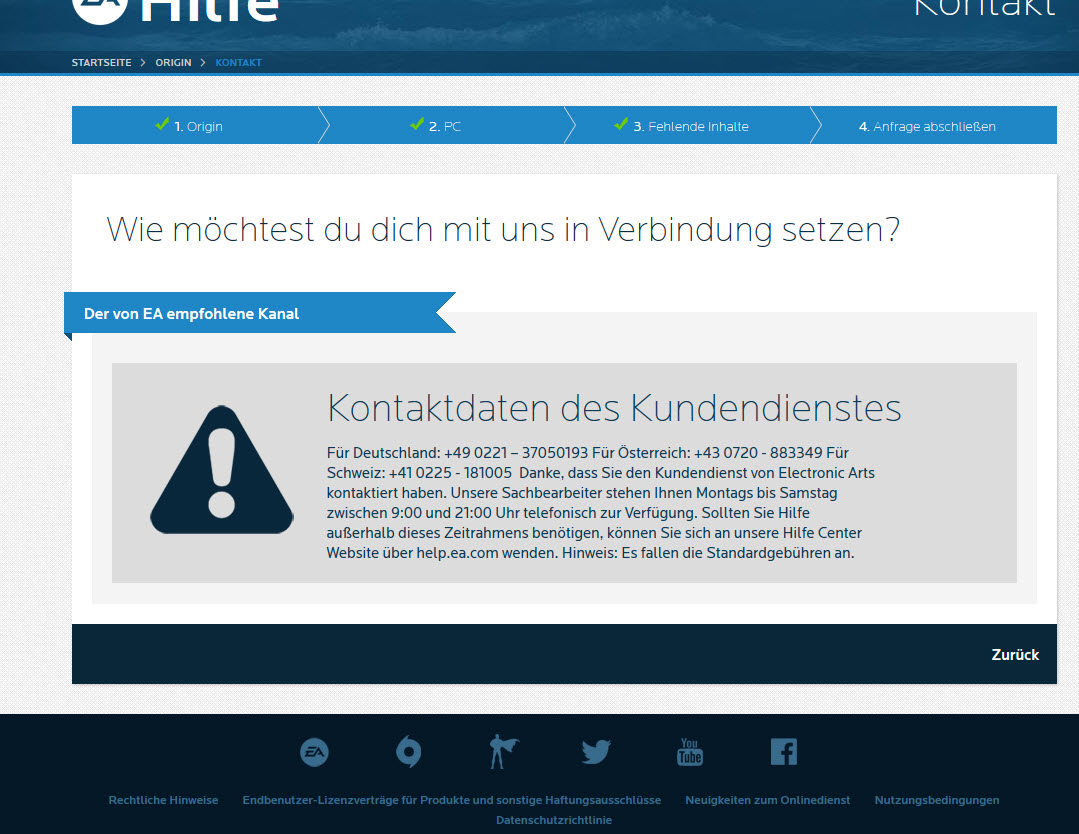Open the Datenschutzrichtlinie link
Viewport: 1079px width, 834px height.
click(554, 820)
